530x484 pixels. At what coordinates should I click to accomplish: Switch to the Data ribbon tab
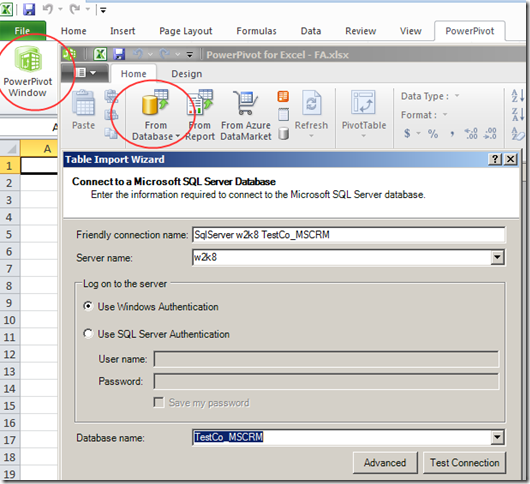coord(311,31)
